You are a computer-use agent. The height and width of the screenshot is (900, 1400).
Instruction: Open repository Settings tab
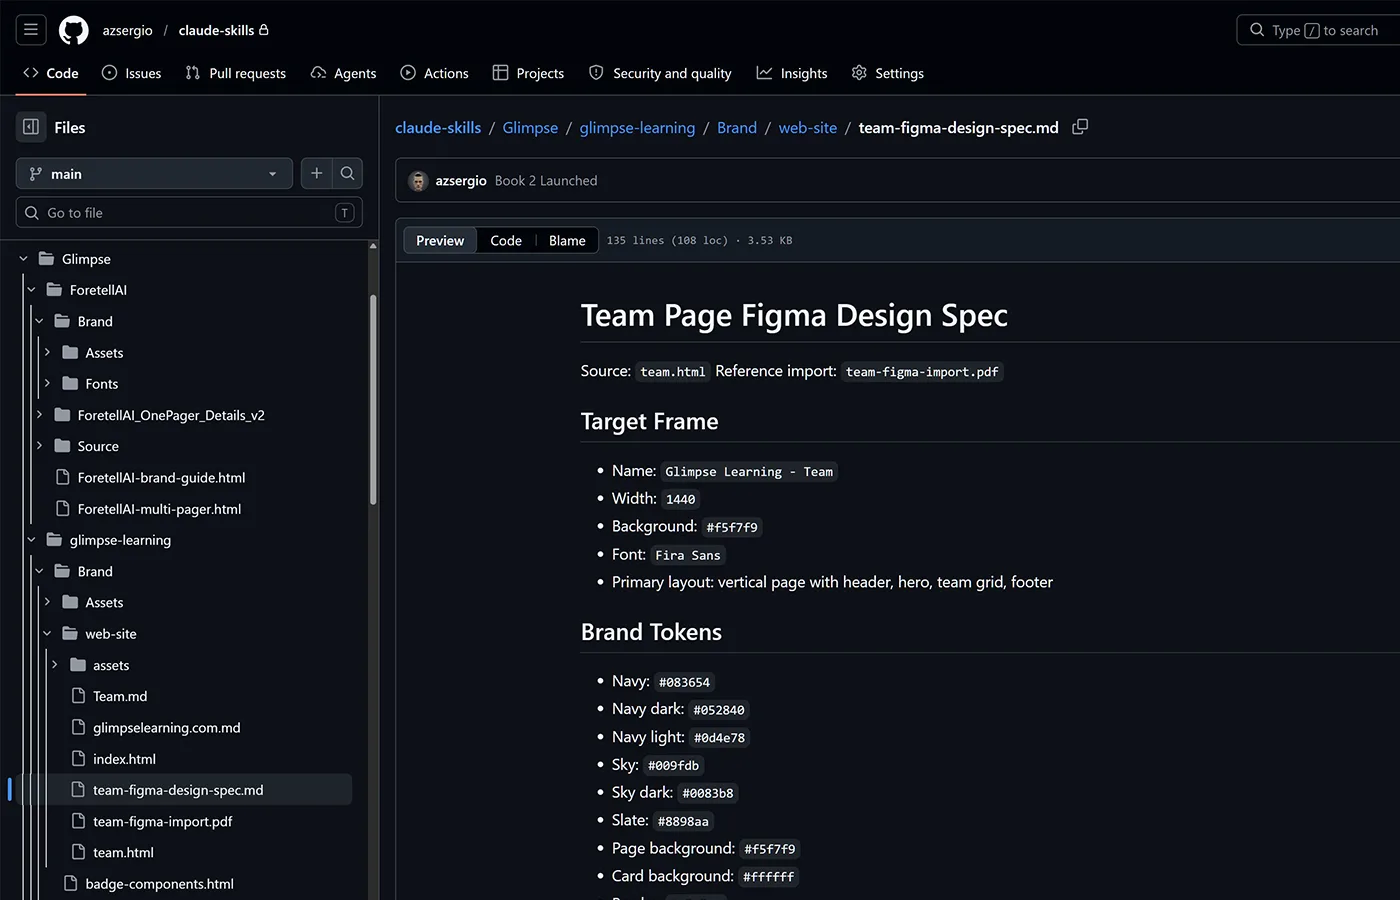887,73
